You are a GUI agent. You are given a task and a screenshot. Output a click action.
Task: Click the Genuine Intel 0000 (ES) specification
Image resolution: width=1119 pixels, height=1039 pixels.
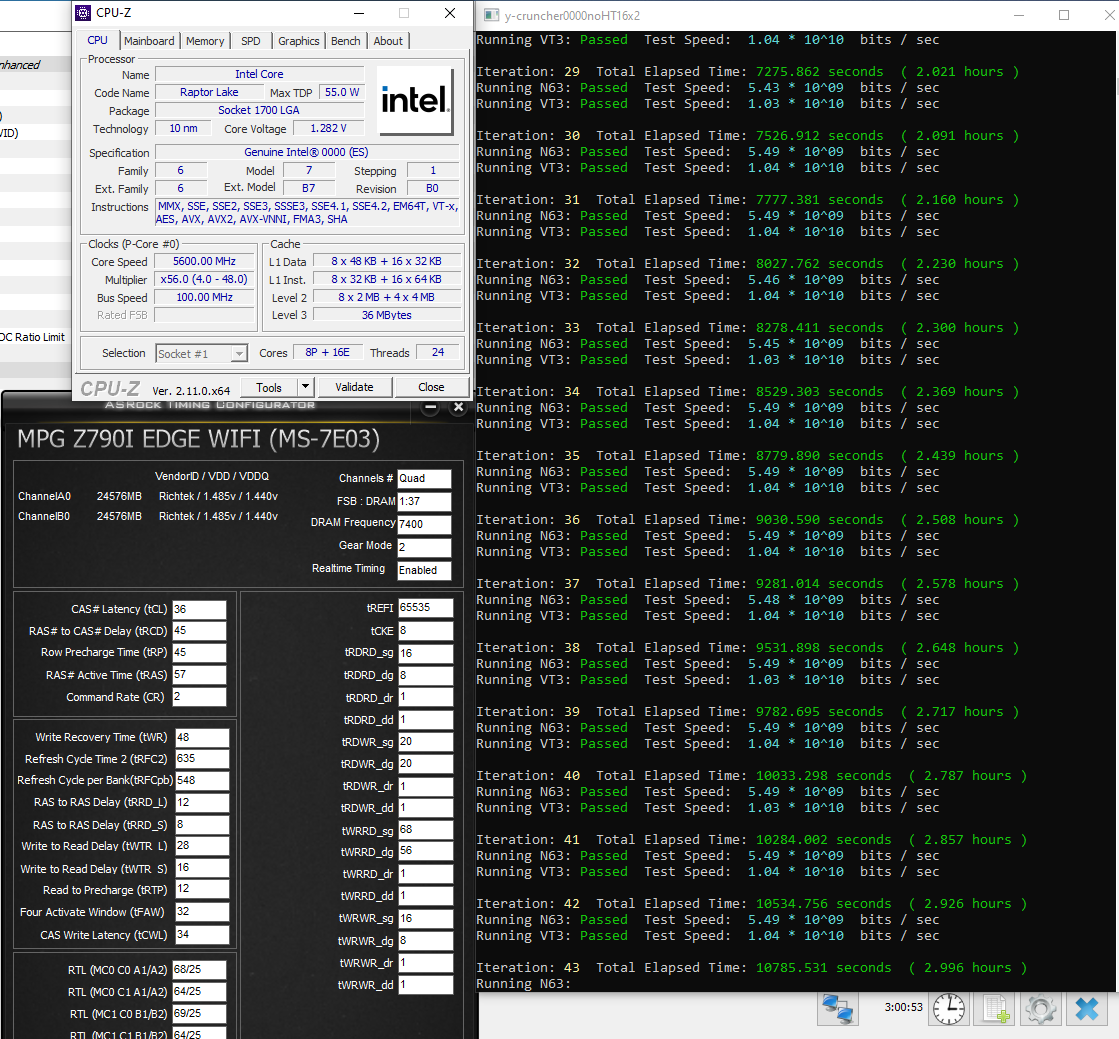pyautogui.click(x=307, y=153)
